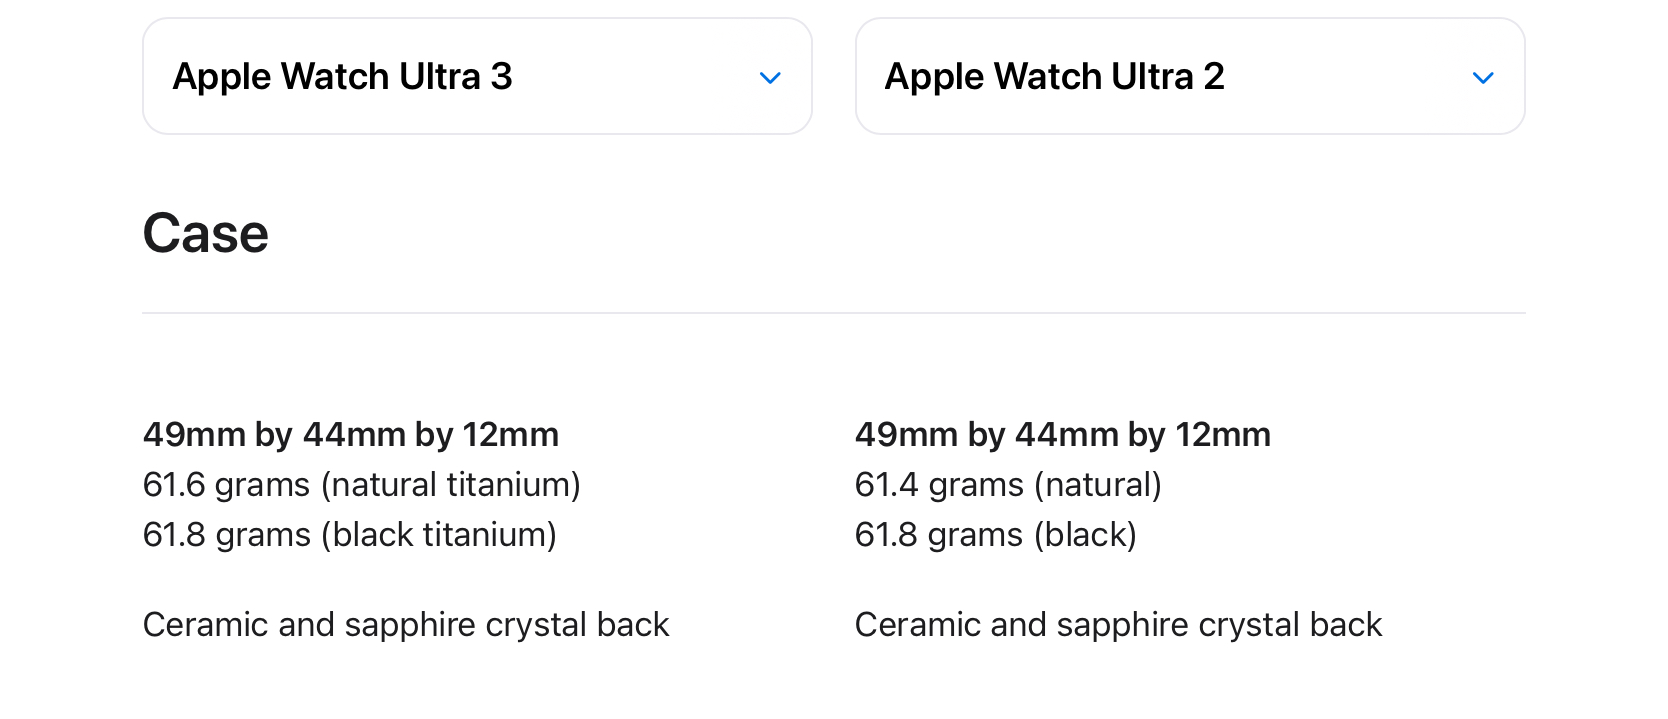Click 61.8 grams (black) under Ultra 2
Viewport: 1668px width, 719px height.
pyautogui.click(x=996, y=535)
